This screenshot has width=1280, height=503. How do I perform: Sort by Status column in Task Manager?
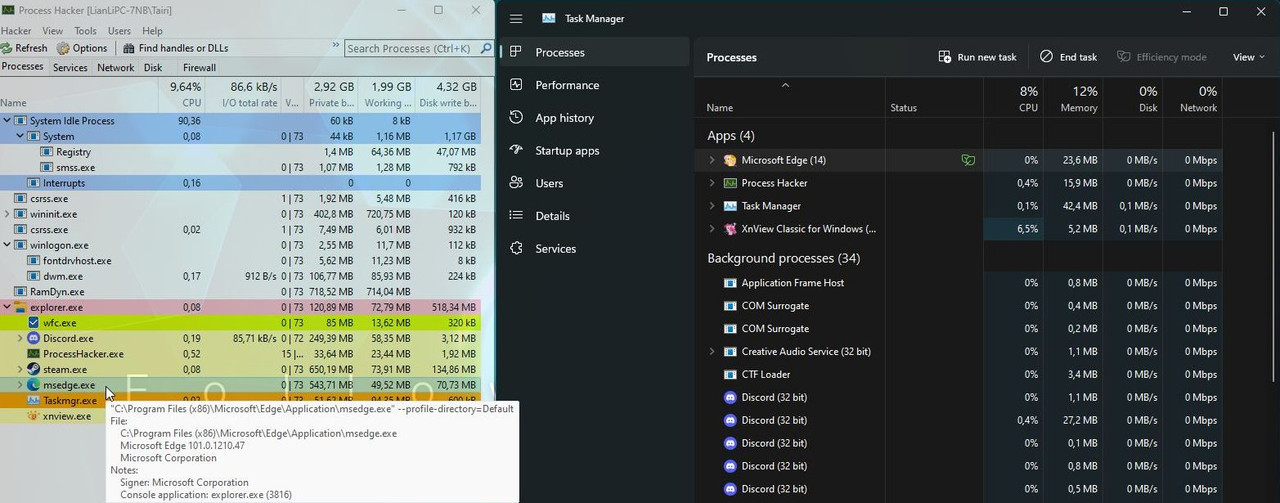[934, 99]
